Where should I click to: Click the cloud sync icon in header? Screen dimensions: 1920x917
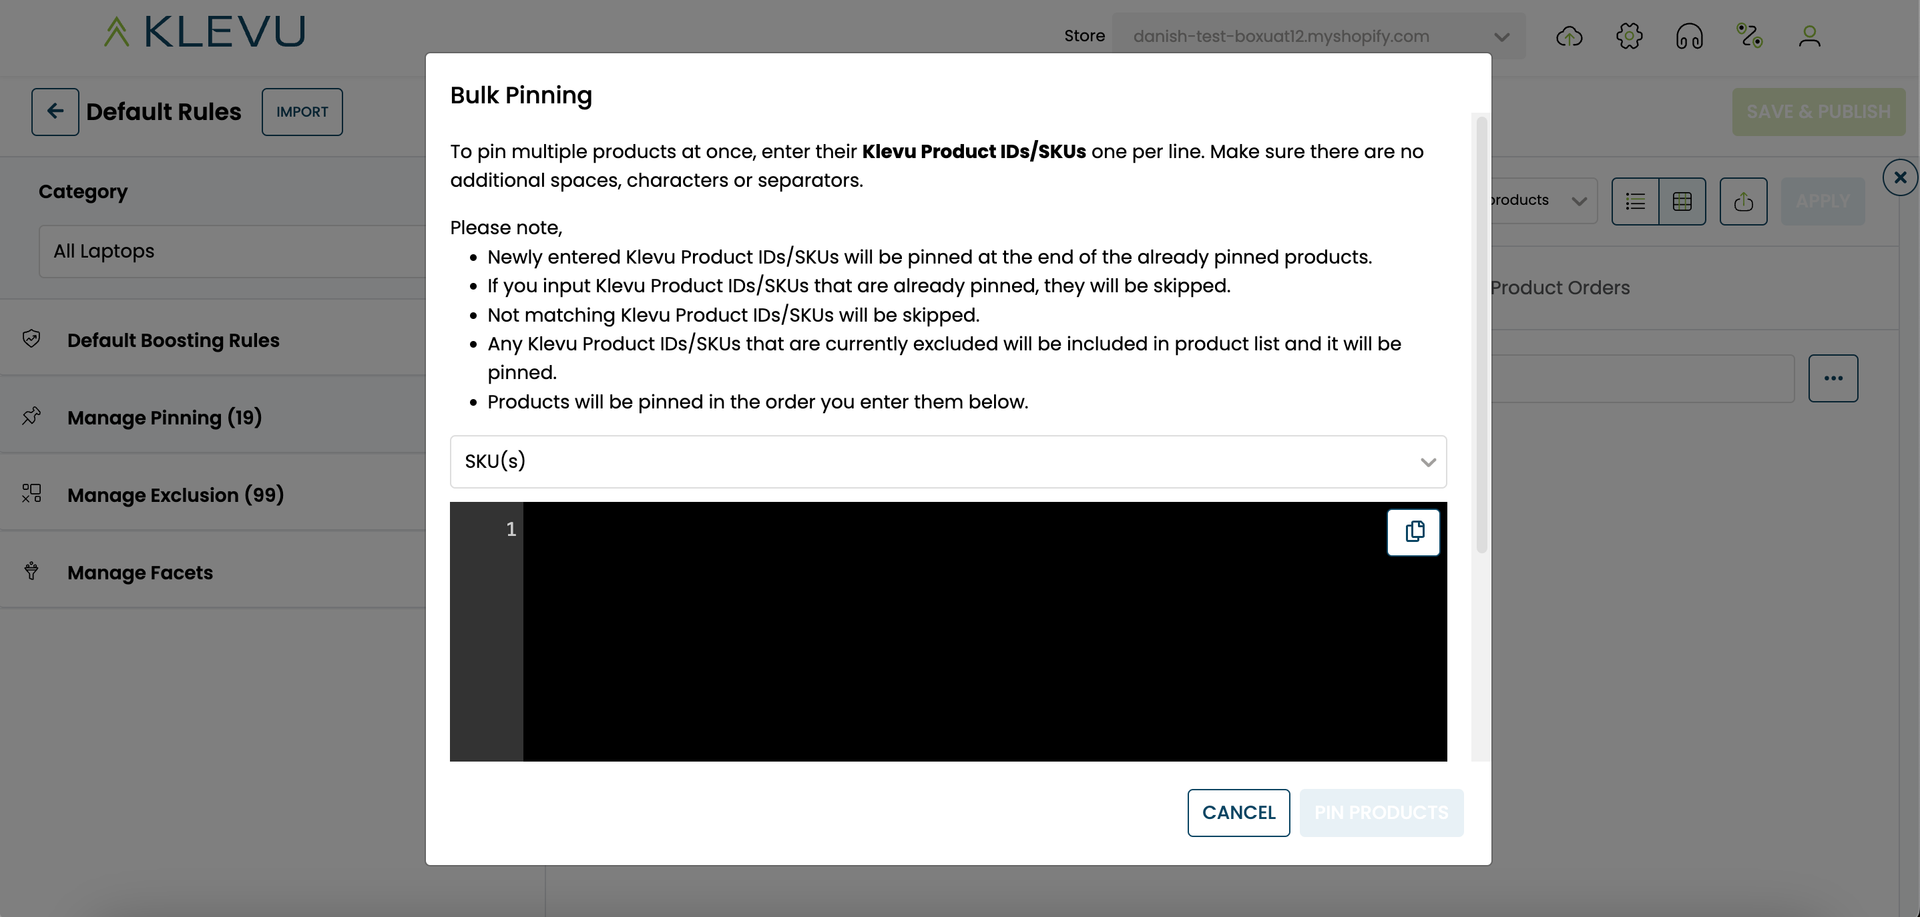tap(1569, 37)
